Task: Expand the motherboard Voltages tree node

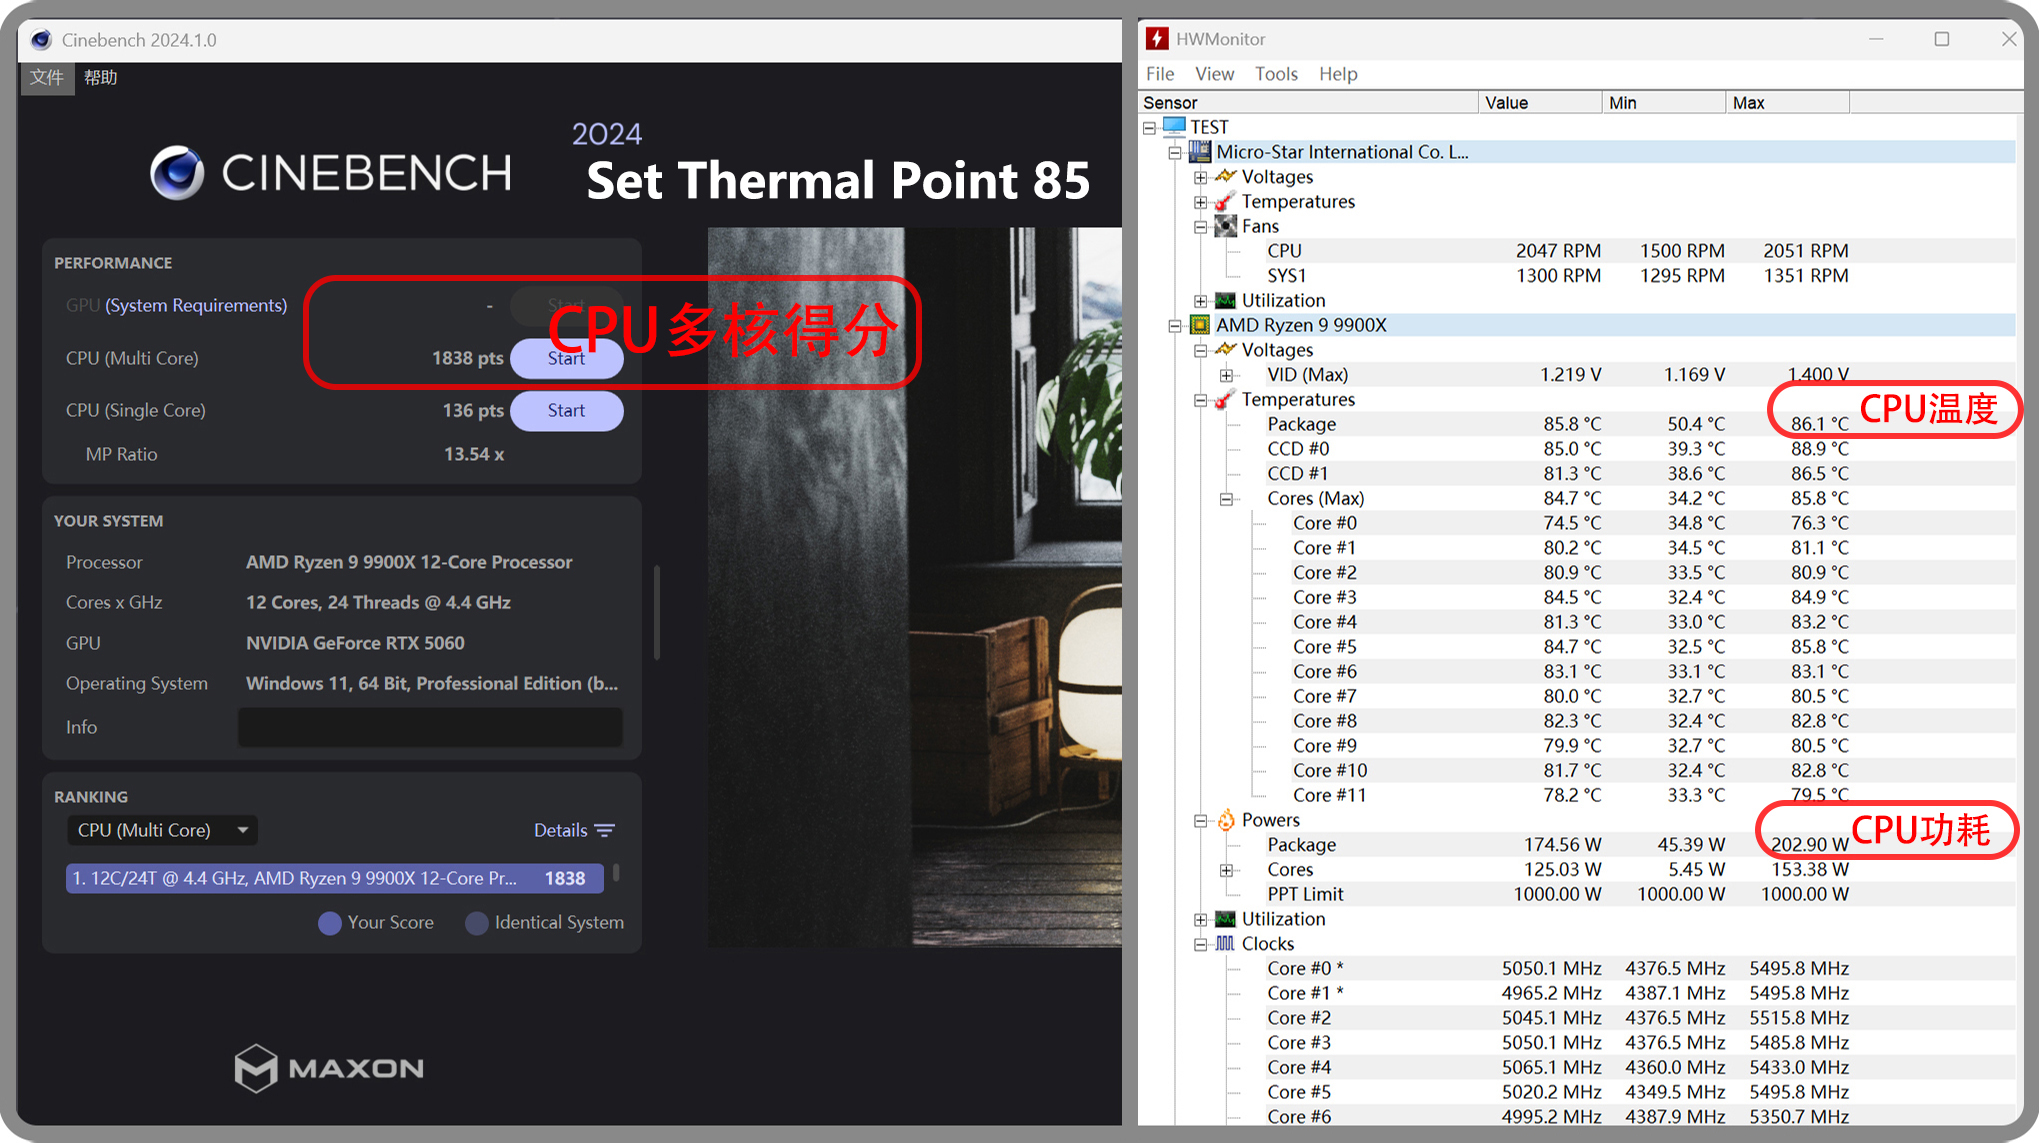Action: [x=1200, y=177]
